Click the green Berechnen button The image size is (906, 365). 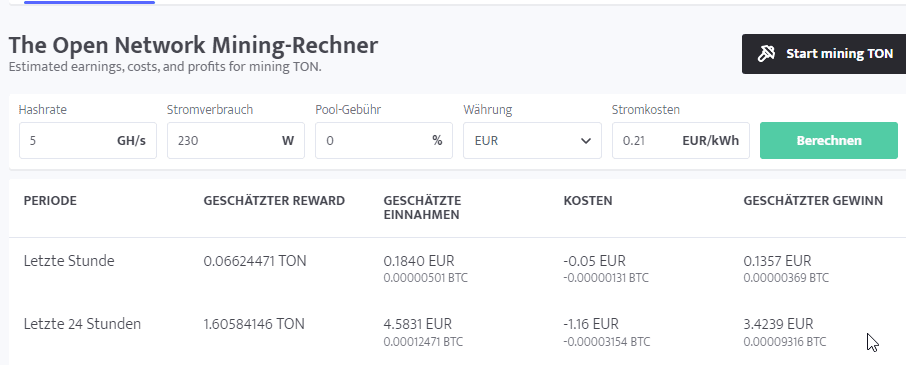tap(829, 140)
